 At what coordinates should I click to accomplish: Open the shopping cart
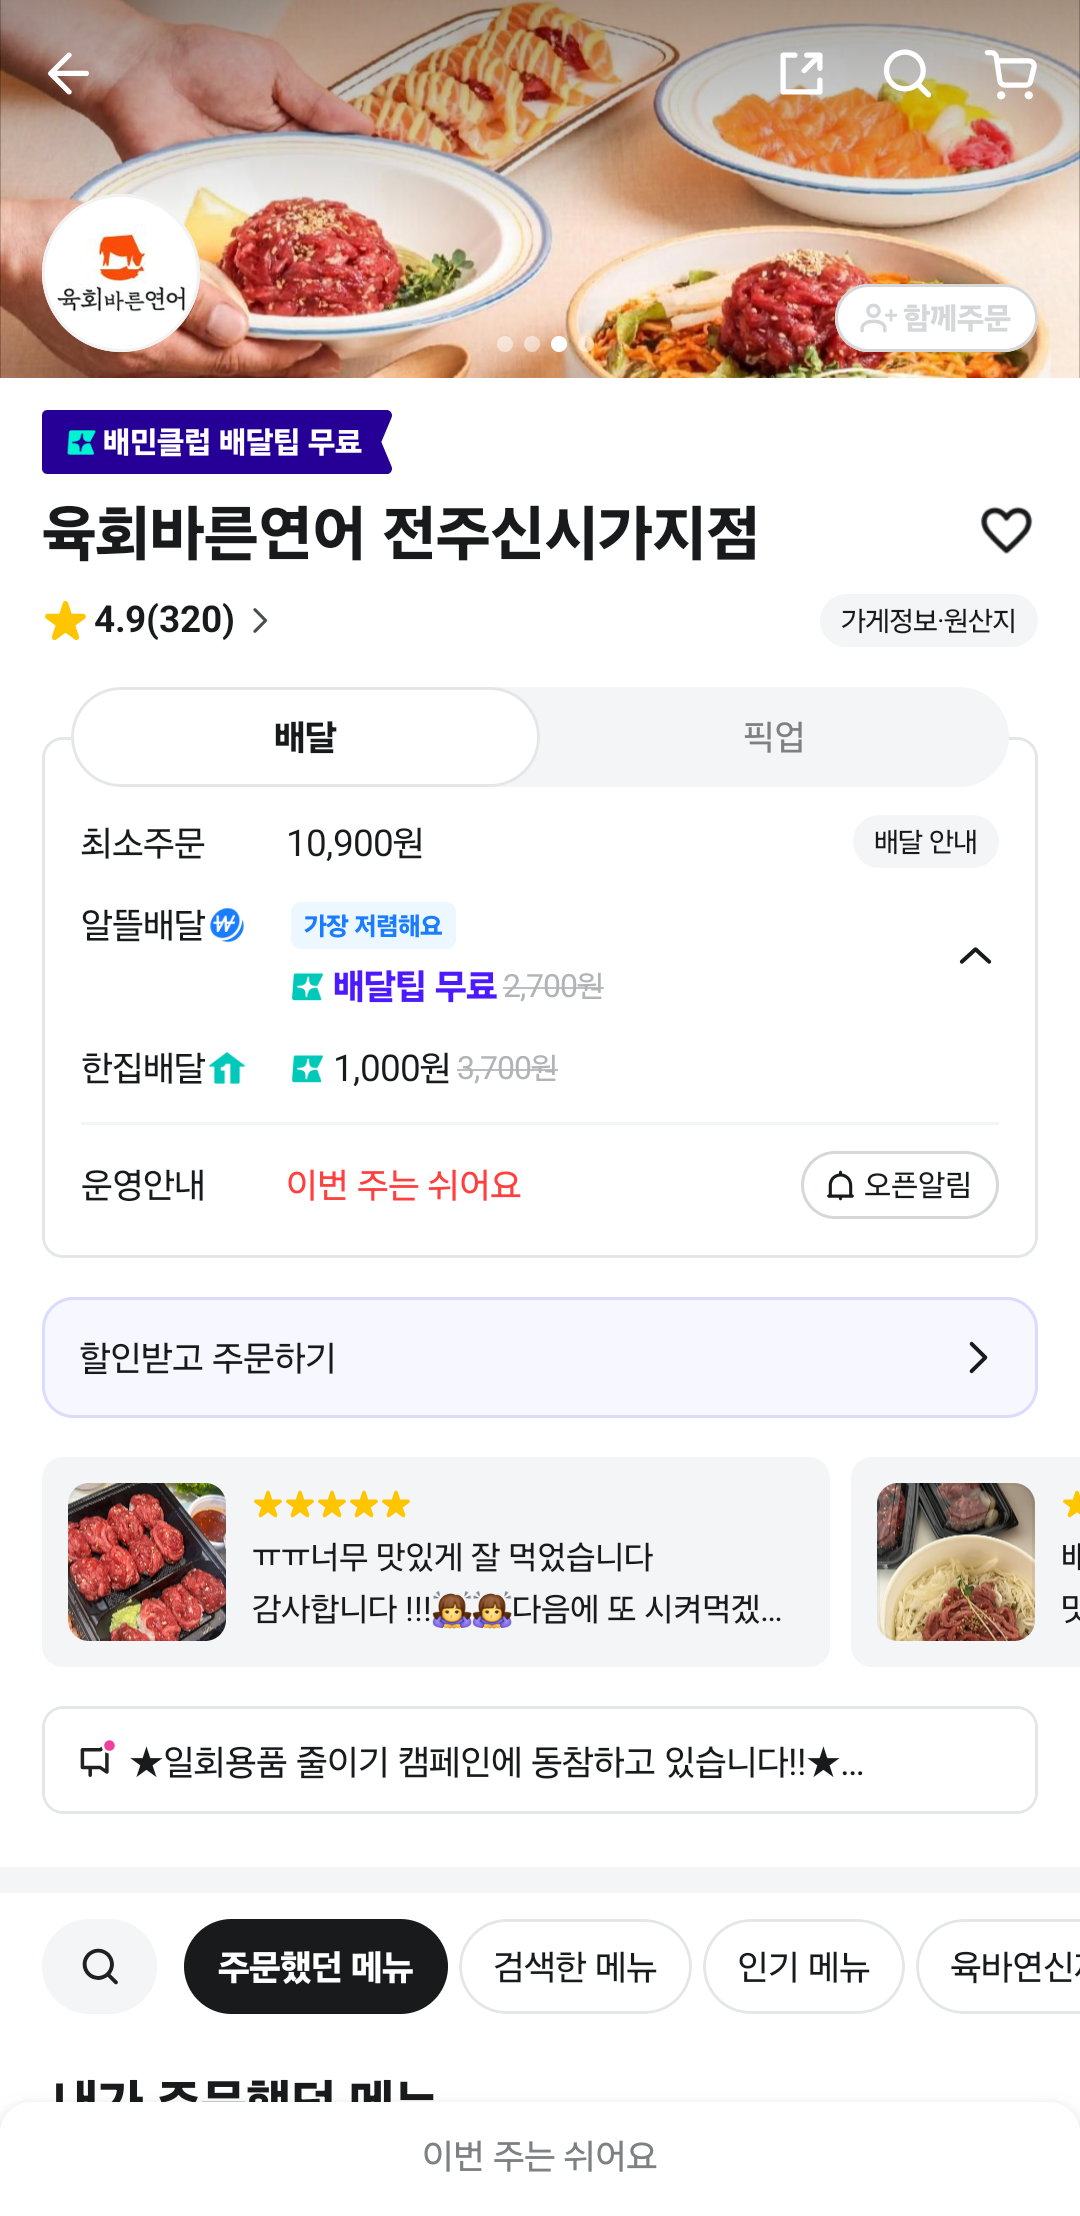(x=1011, y=74)
